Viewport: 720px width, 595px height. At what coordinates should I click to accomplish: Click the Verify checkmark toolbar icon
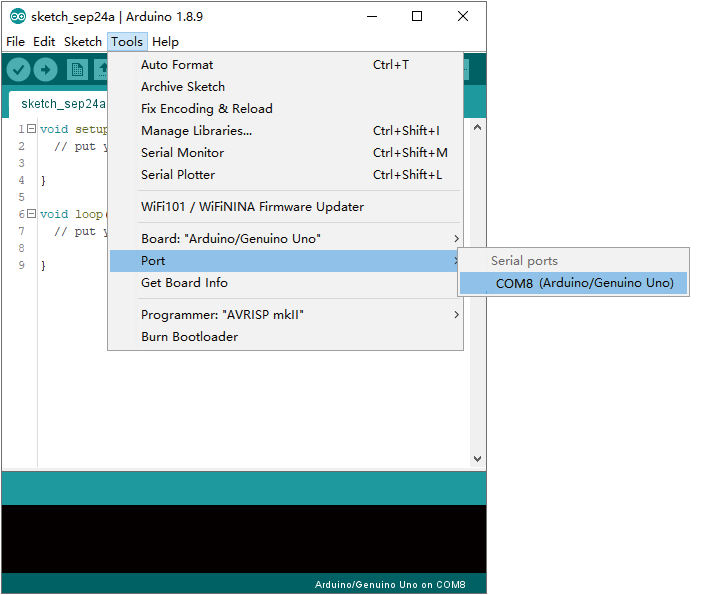[x=18, y=70]
